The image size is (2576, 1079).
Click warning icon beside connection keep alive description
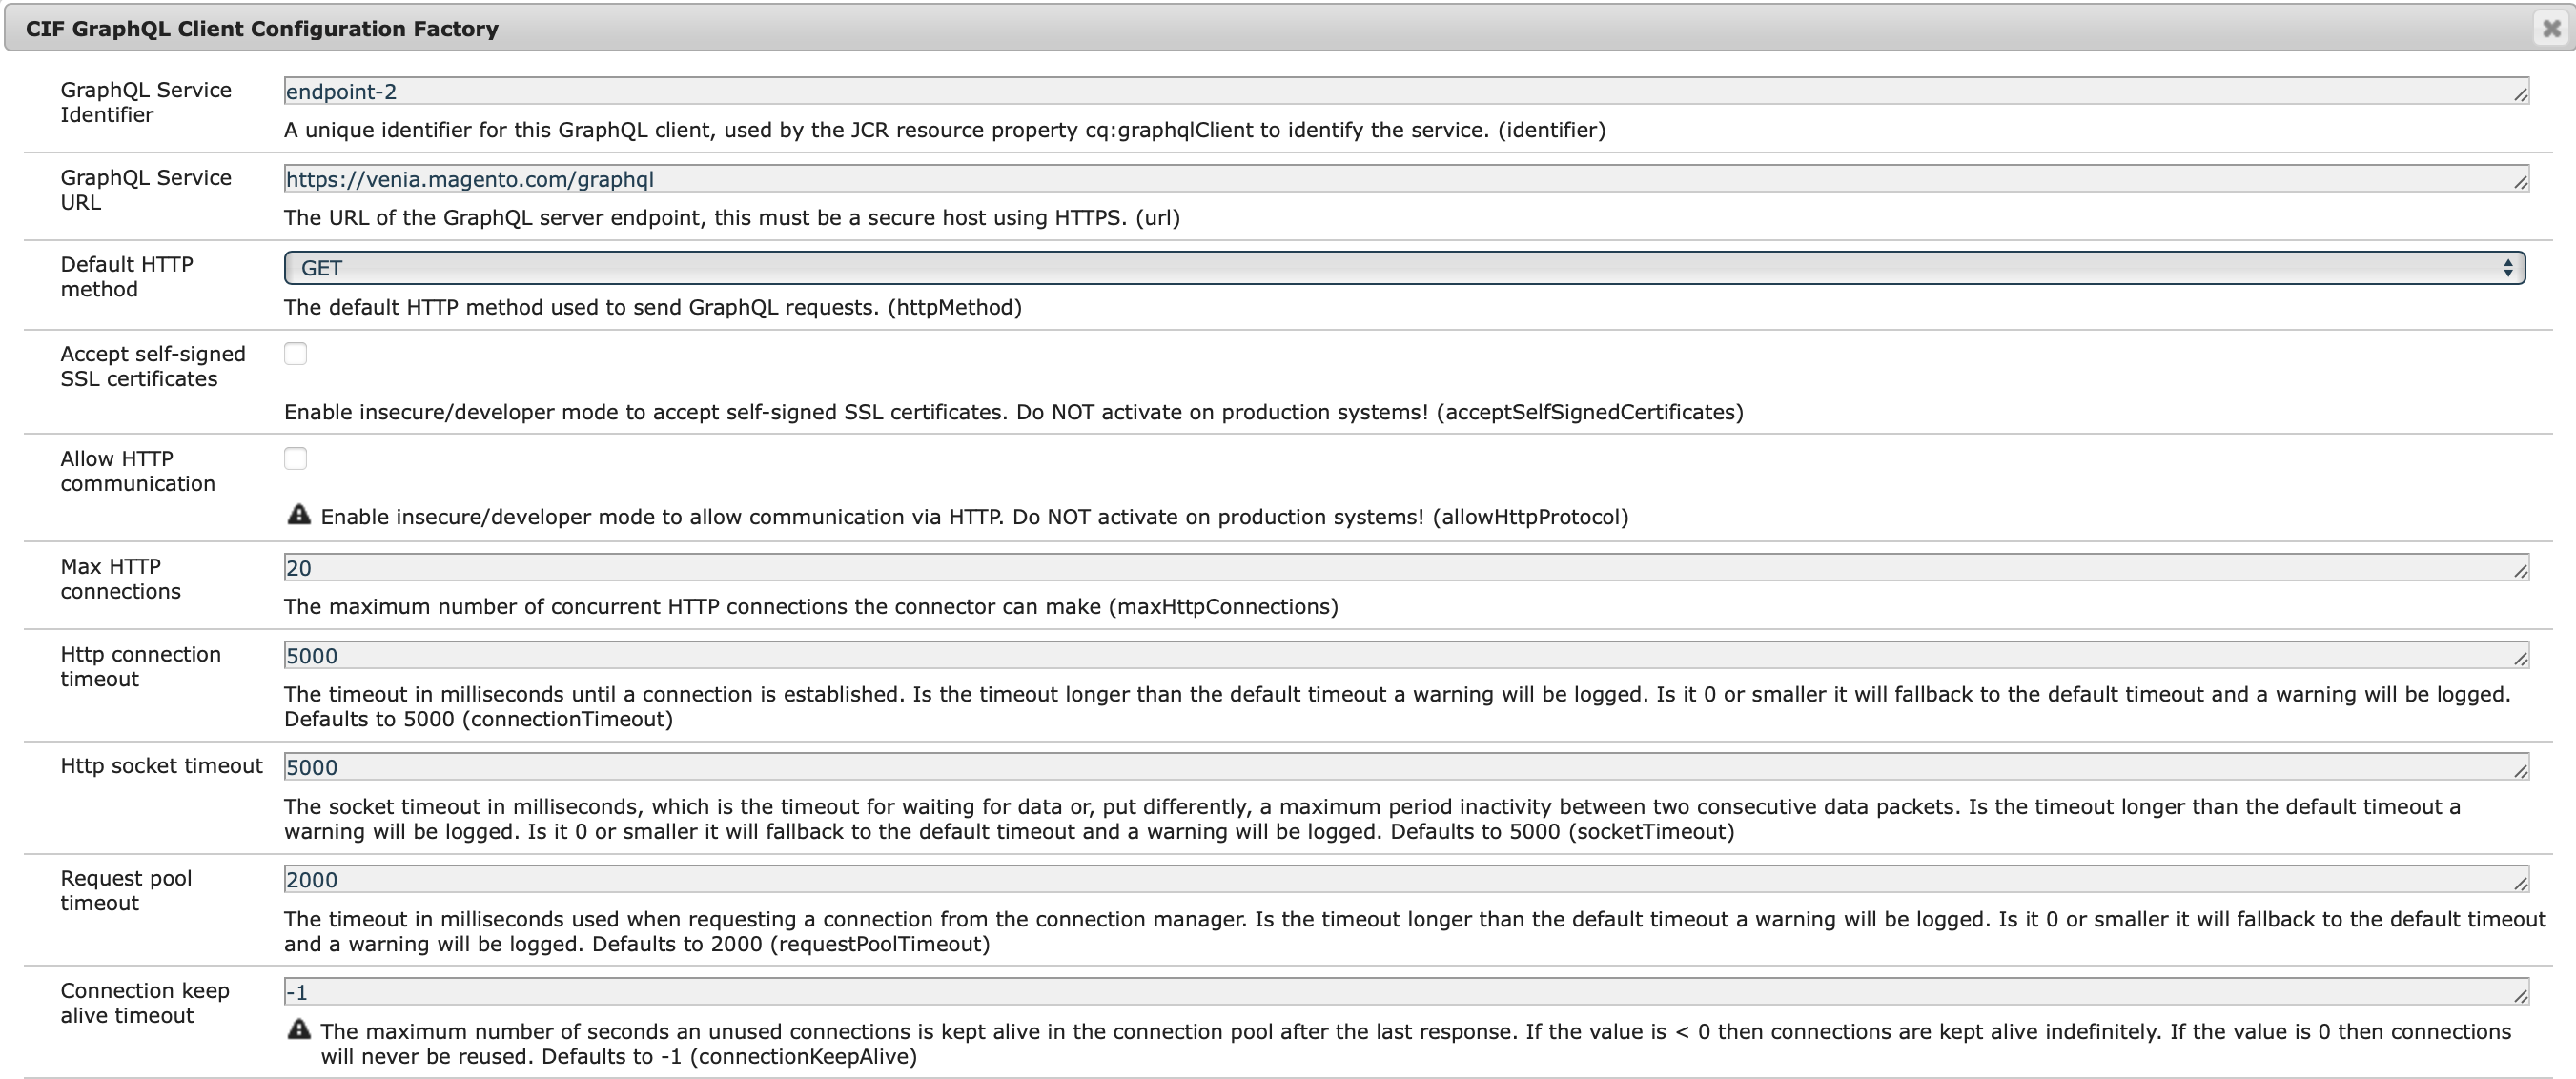point(298,1029)
